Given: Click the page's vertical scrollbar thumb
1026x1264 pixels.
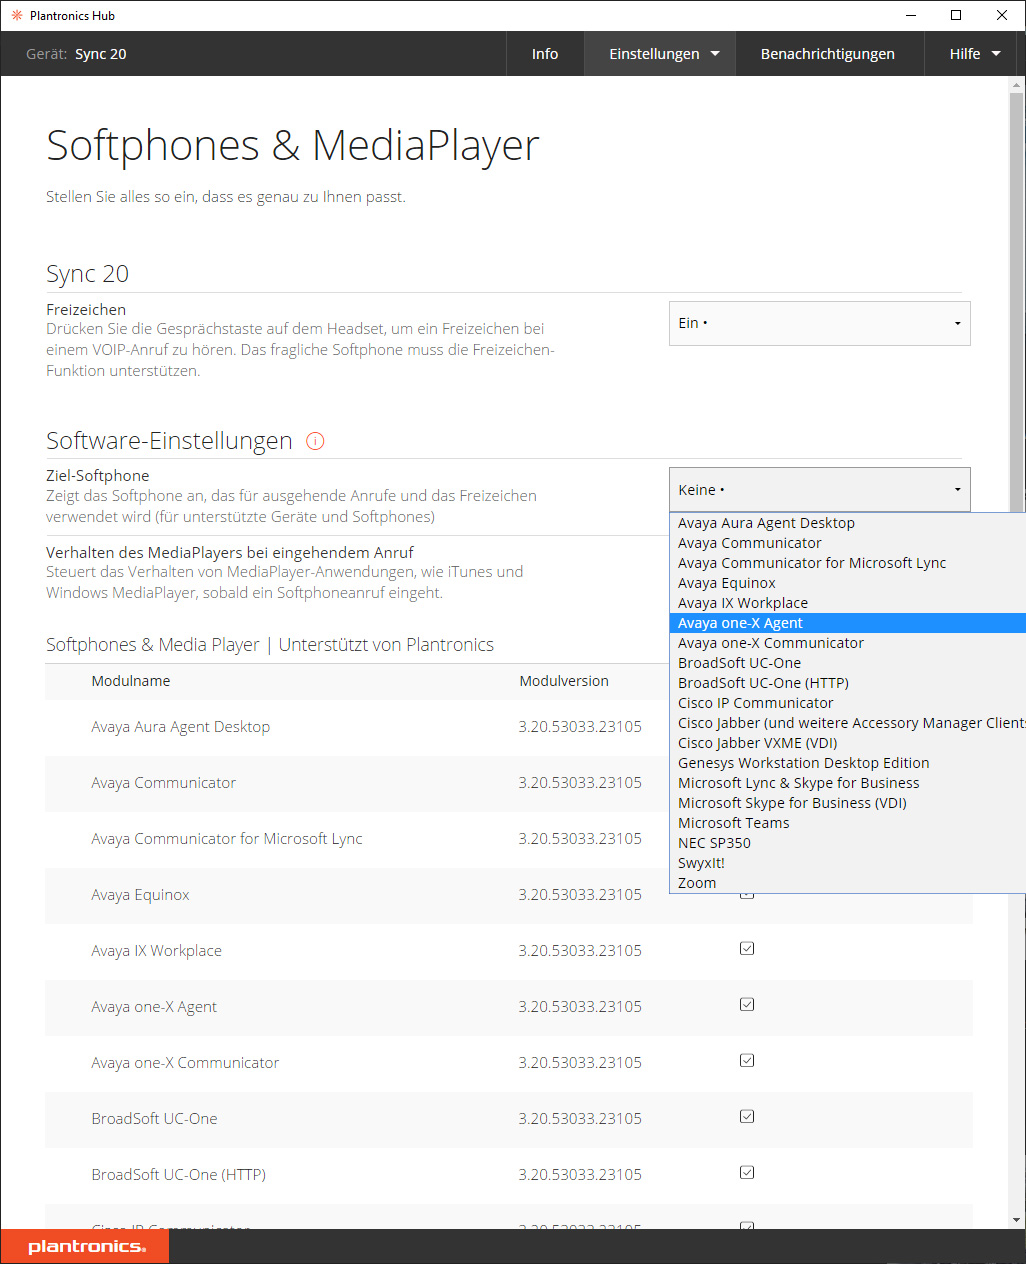Looking at the screenshot, I should pos(1016,300).
